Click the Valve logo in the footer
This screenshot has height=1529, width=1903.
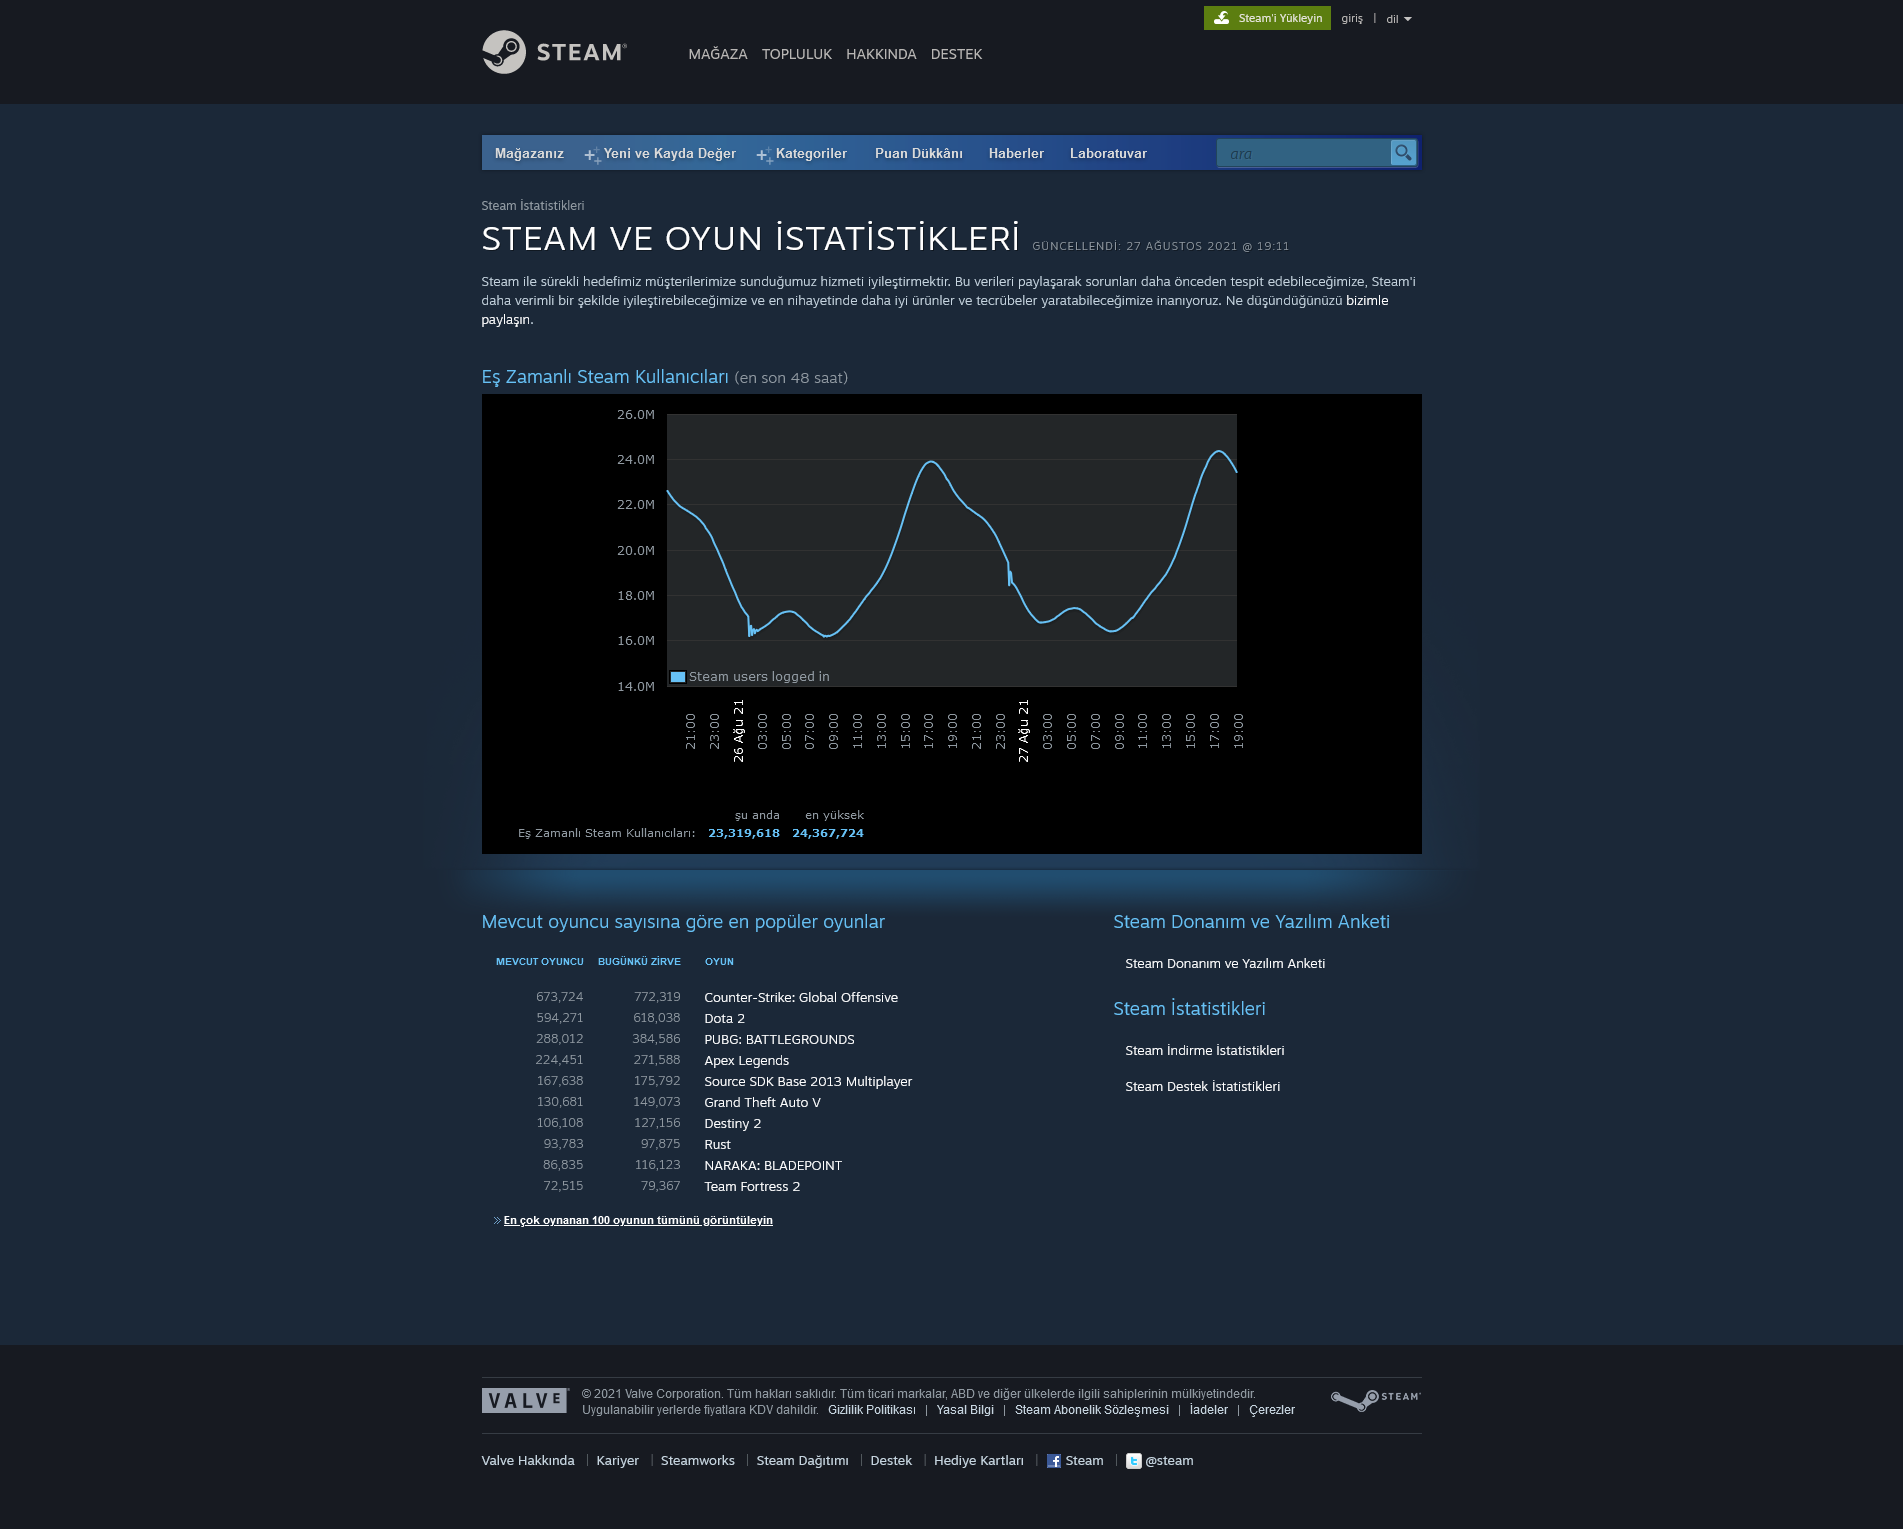[x=525, y=1400]
